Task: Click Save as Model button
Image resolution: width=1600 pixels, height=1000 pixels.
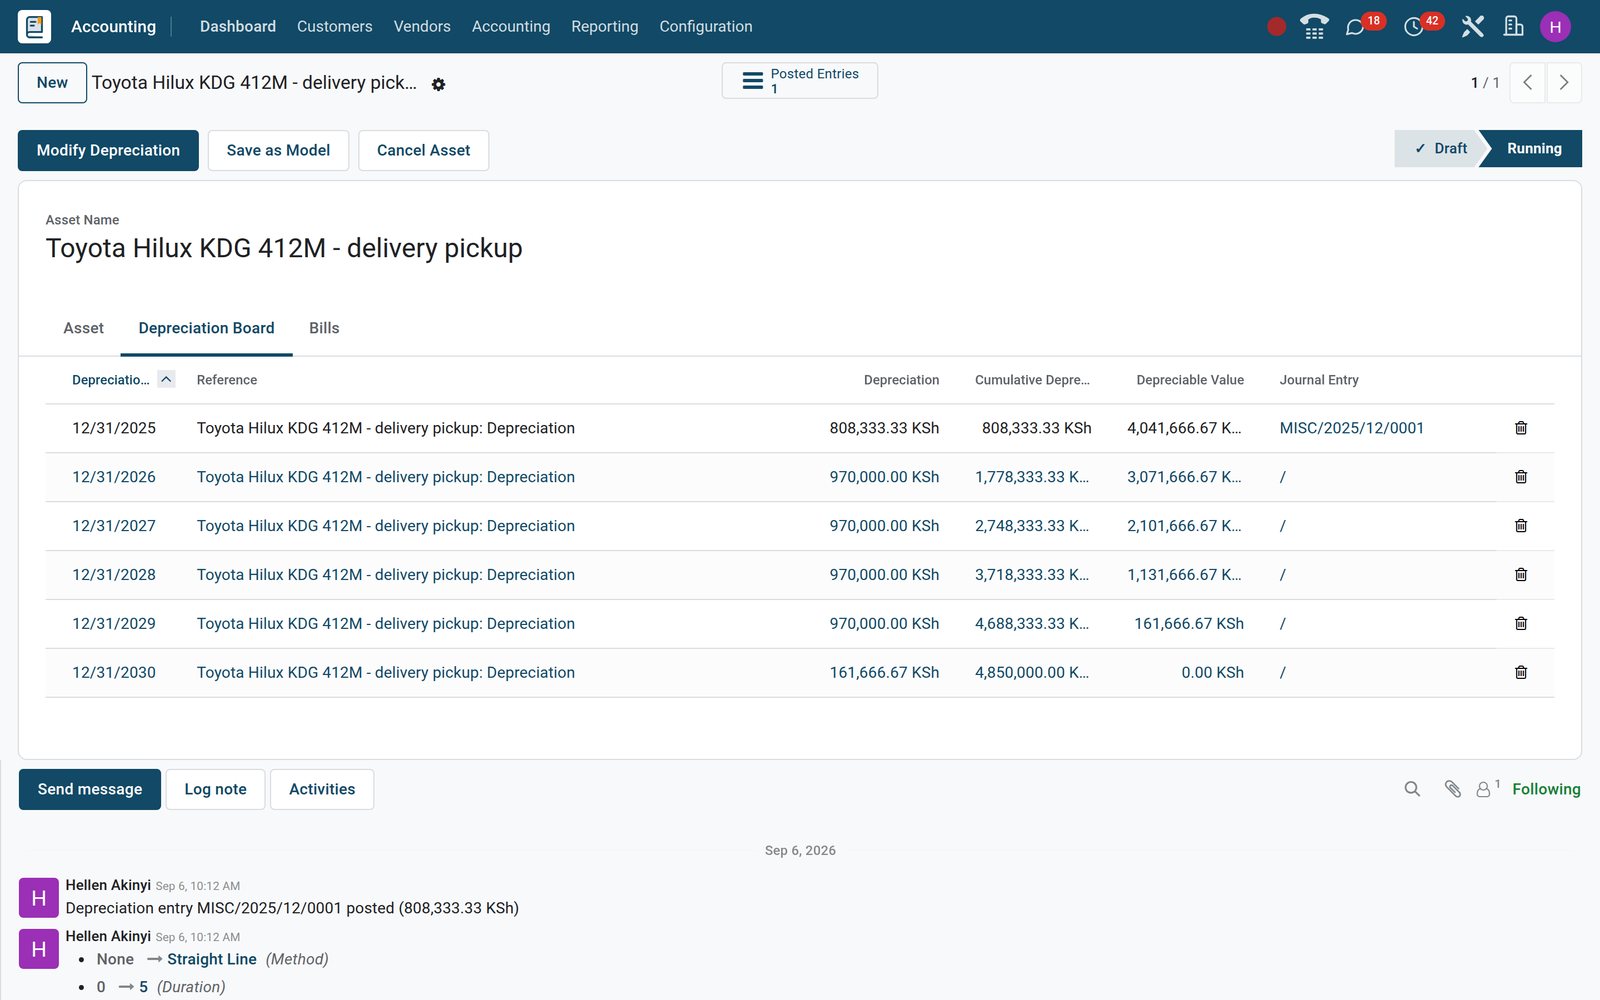Action: tap(278, 150)
